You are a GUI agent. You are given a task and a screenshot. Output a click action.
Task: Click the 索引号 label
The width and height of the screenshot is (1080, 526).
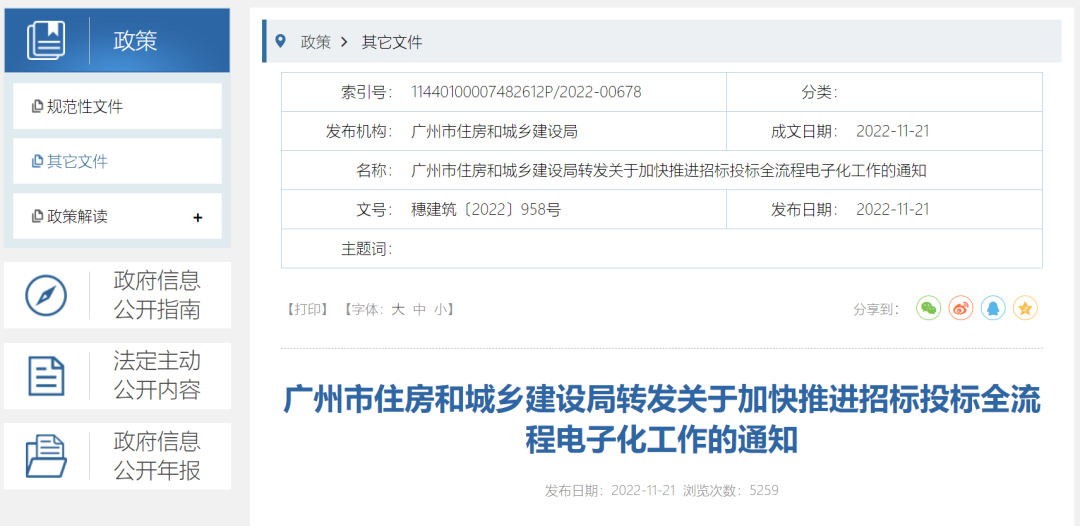pyautogui.click(x=366, y=92)
